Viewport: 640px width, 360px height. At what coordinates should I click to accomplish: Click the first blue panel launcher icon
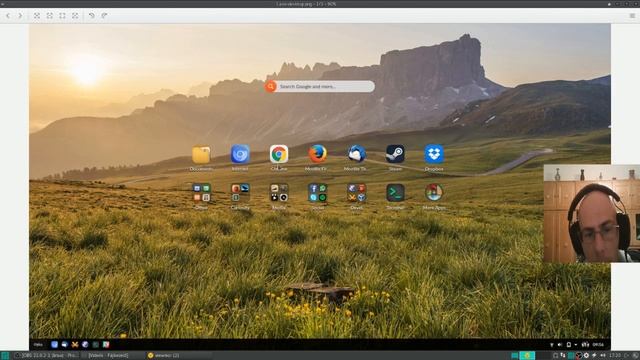[x=54, y=344]
